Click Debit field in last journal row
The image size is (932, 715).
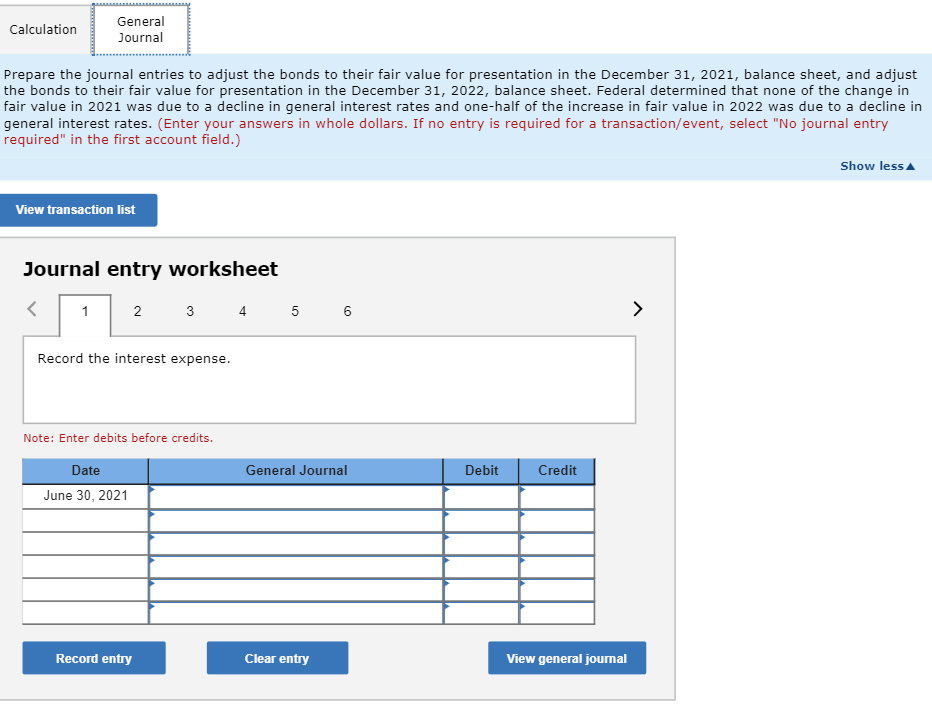[x=481, y=613]
